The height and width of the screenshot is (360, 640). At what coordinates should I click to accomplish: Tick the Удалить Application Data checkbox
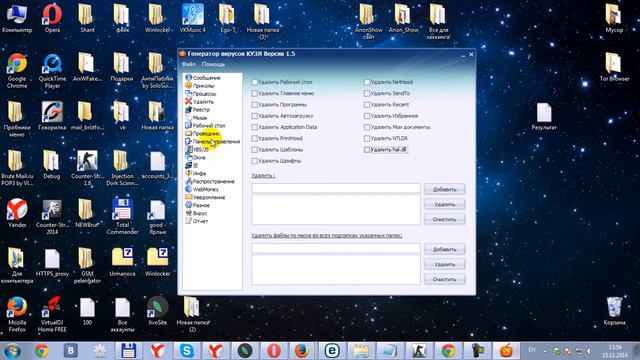click(x=254, y=127)
